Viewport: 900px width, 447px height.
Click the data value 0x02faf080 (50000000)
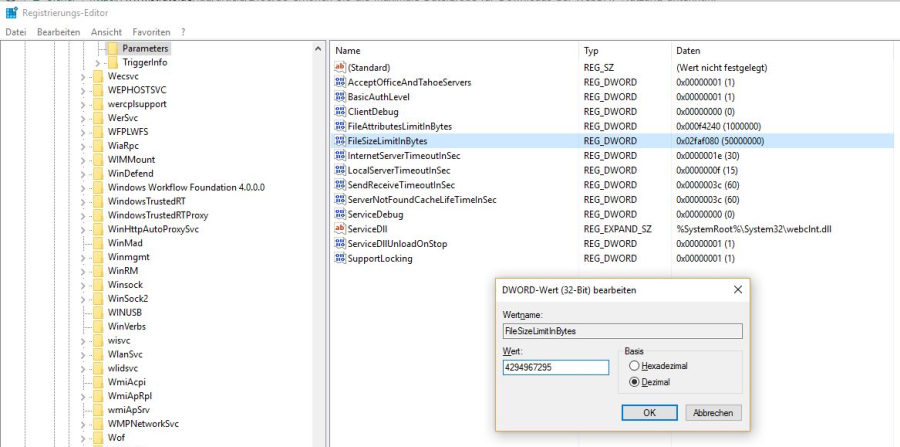pos(720,141)
